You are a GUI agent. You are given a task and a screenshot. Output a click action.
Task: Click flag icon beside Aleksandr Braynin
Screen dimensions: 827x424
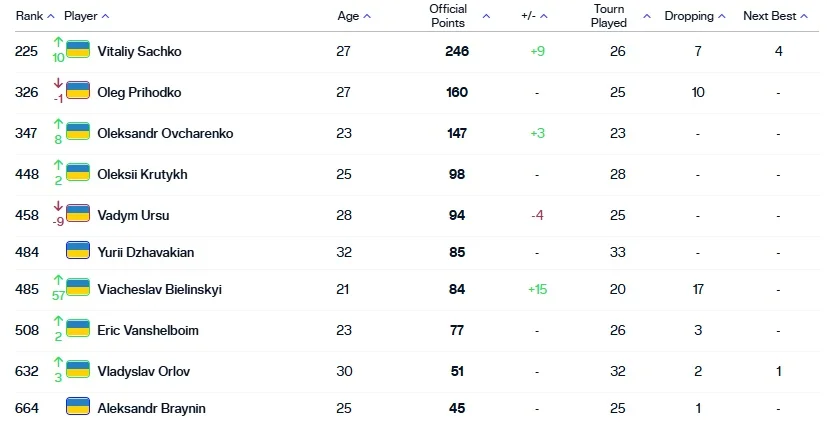(78, 406)
